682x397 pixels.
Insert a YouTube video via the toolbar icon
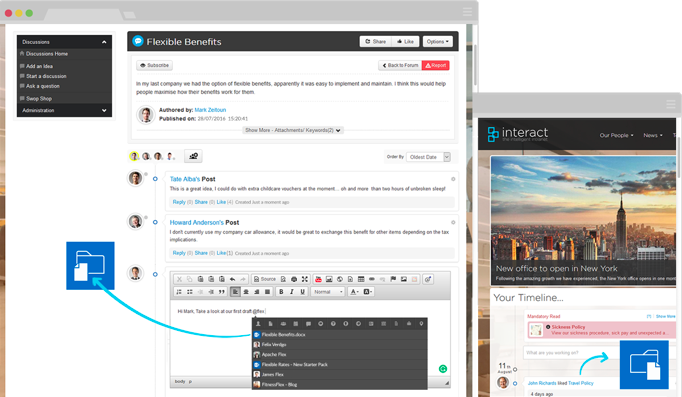318,279
